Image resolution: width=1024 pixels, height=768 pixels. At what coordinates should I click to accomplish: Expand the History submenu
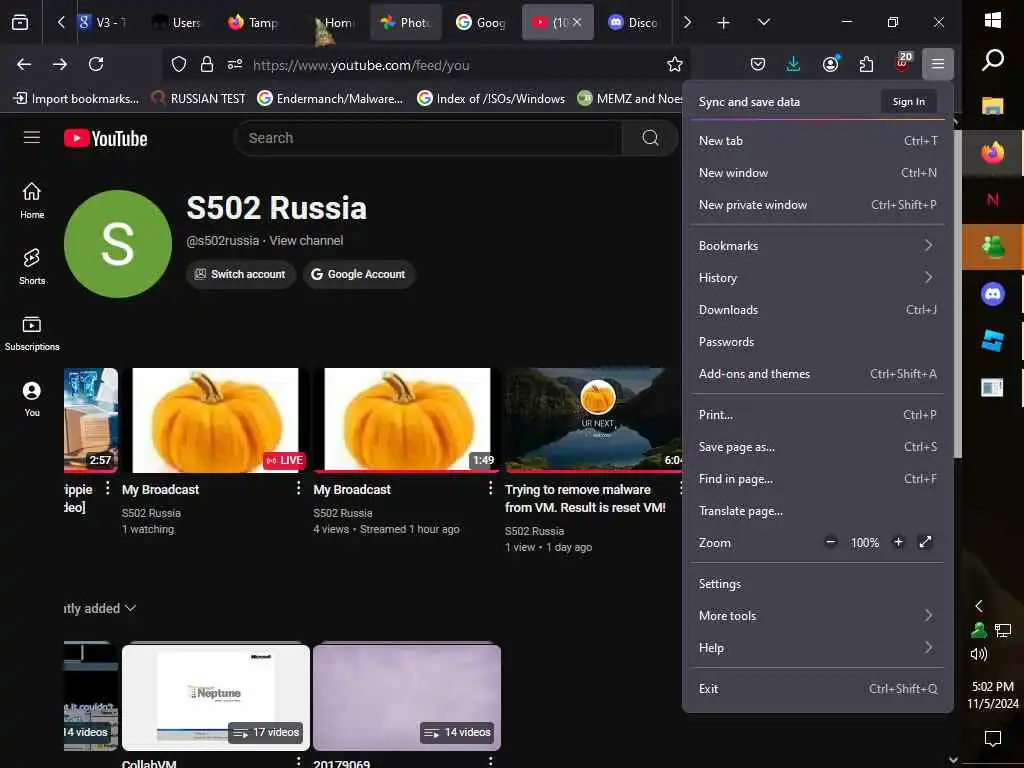818,278
